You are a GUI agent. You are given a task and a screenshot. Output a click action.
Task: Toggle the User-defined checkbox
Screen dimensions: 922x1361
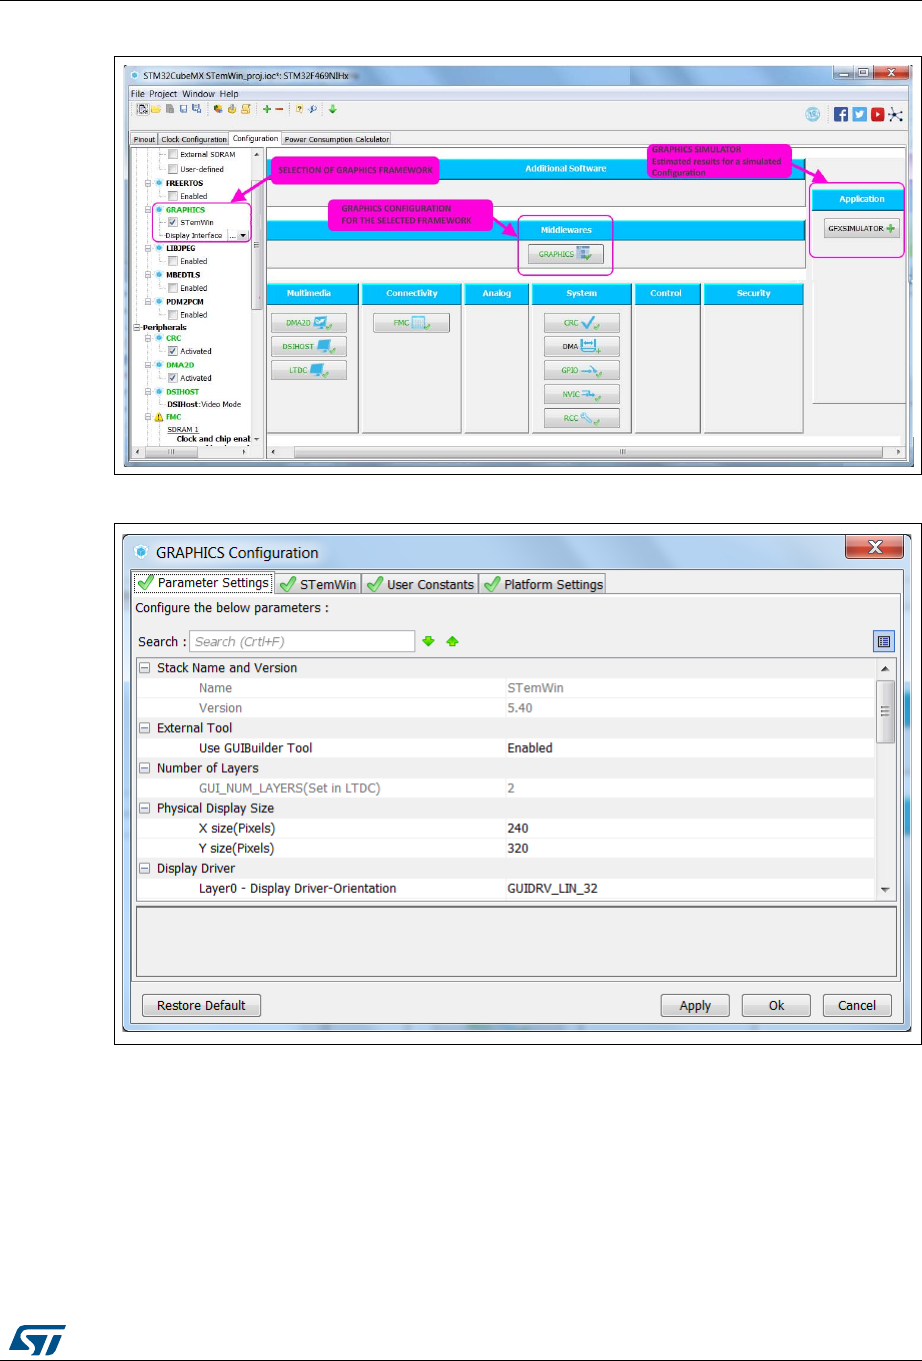tap(173, 169)
